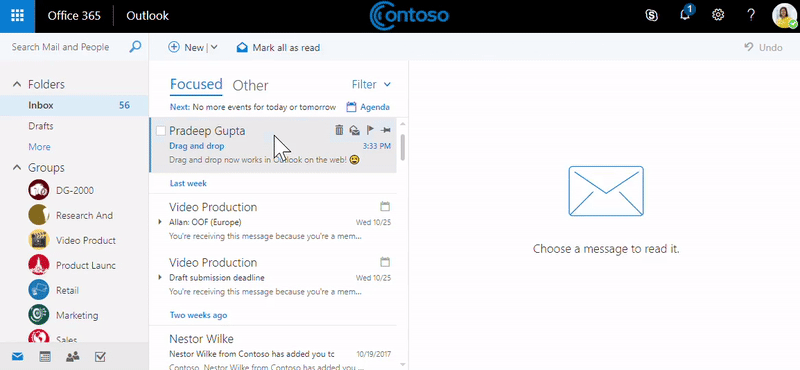Open the Video Product group avatar

(x=39, y=240)
